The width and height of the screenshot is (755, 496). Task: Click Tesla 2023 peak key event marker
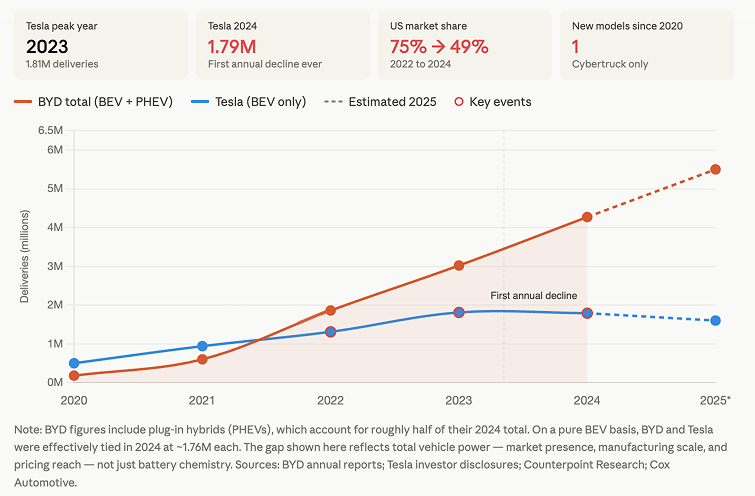(x=459, y=313)
